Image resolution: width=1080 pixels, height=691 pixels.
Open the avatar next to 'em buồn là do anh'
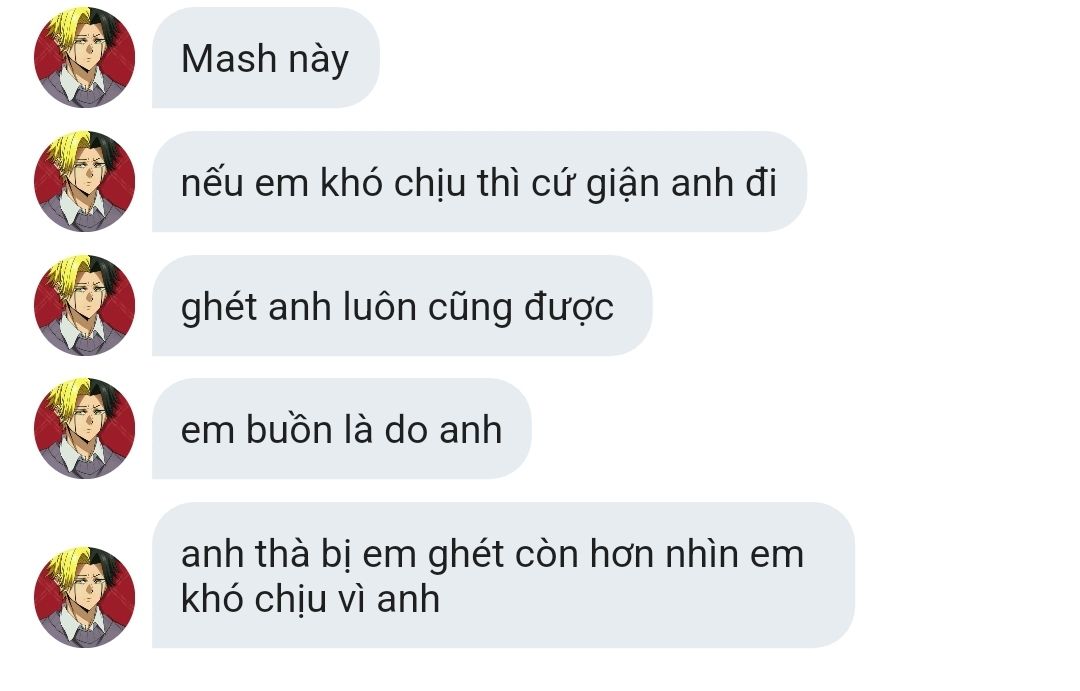click(84, 428)
